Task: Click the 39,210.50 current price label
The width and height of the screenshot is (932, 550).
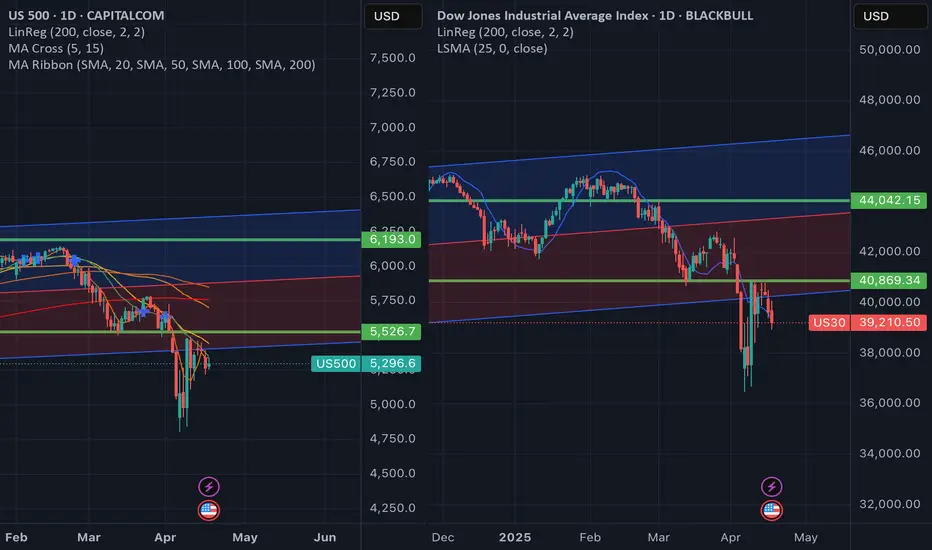Action: [889, 323]
